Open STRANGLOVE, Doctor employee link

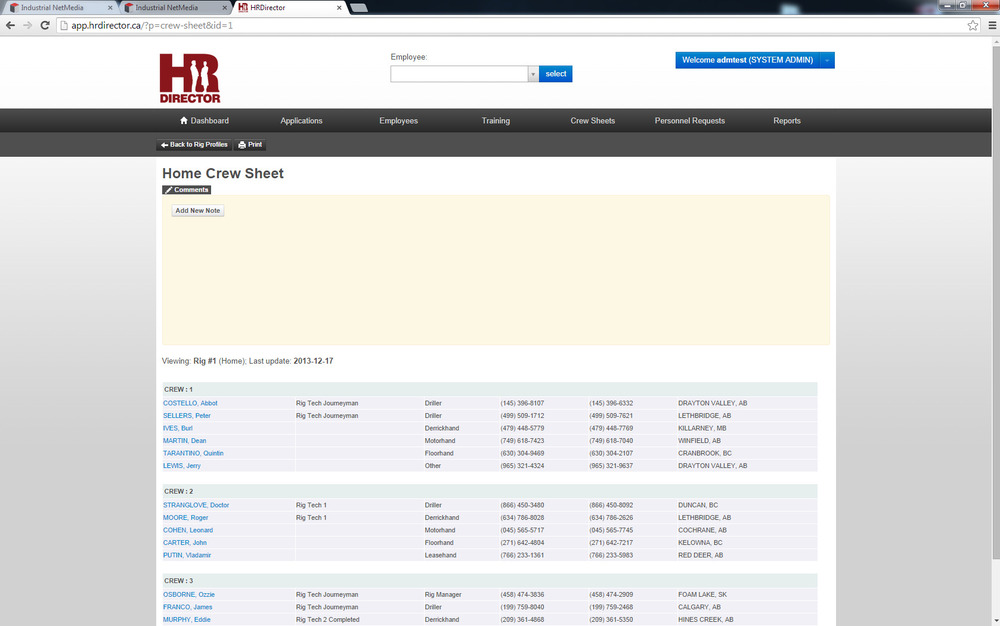coord(196,505)
